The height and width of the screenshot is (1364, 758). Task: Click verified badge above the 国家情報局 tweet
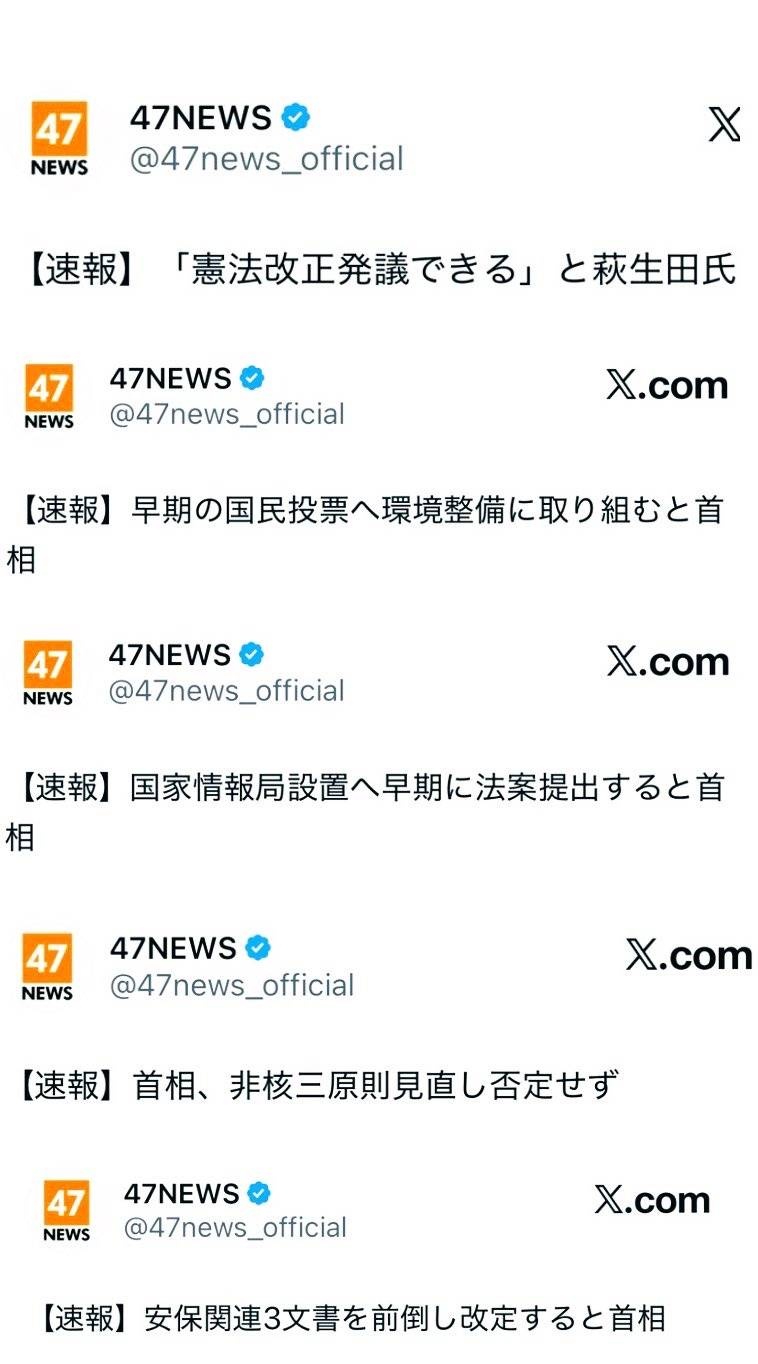coord(253,655)
